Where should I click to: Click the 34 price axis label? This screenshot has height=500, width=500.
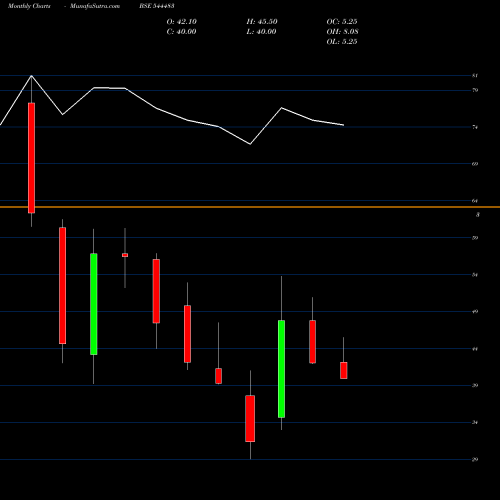click(x=475, y=422)
